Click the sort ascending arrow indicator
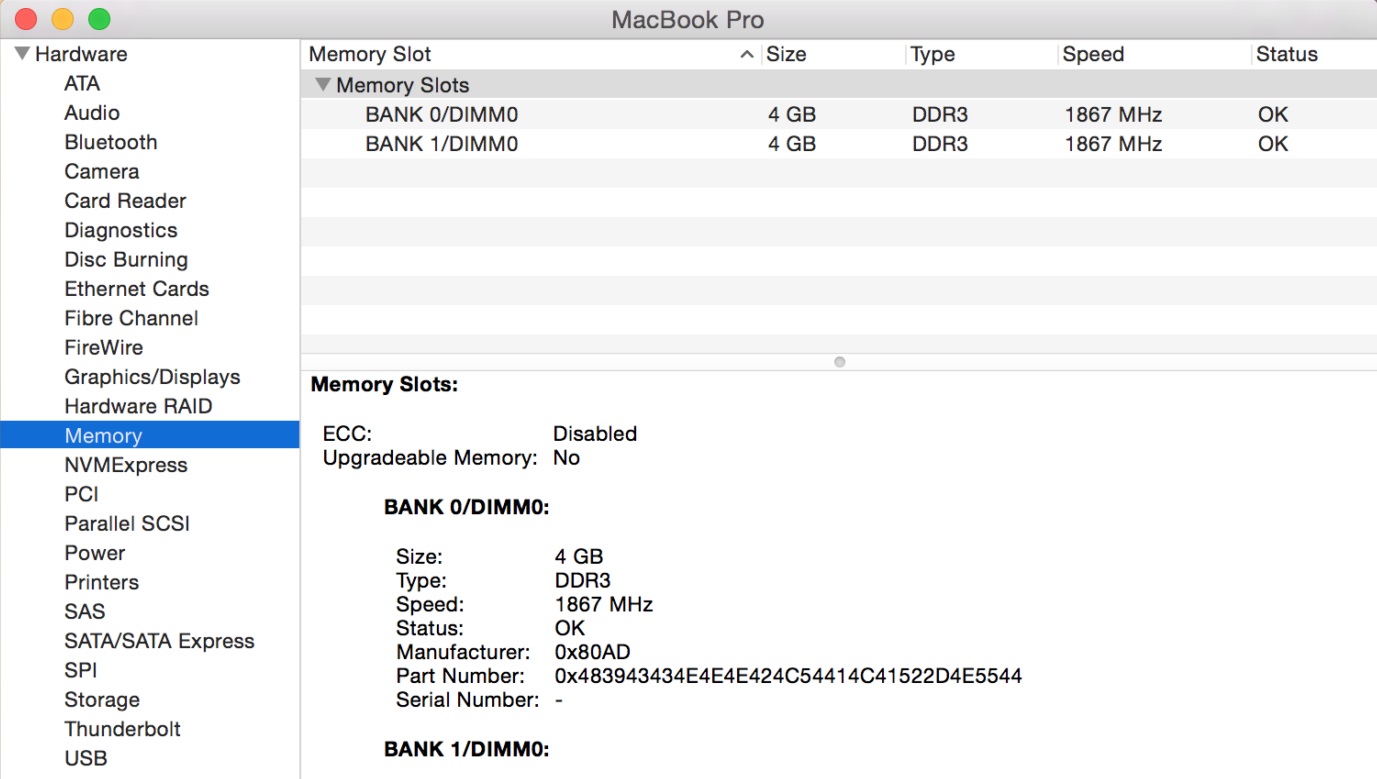1377x779 pixels. tap(746, 55)
